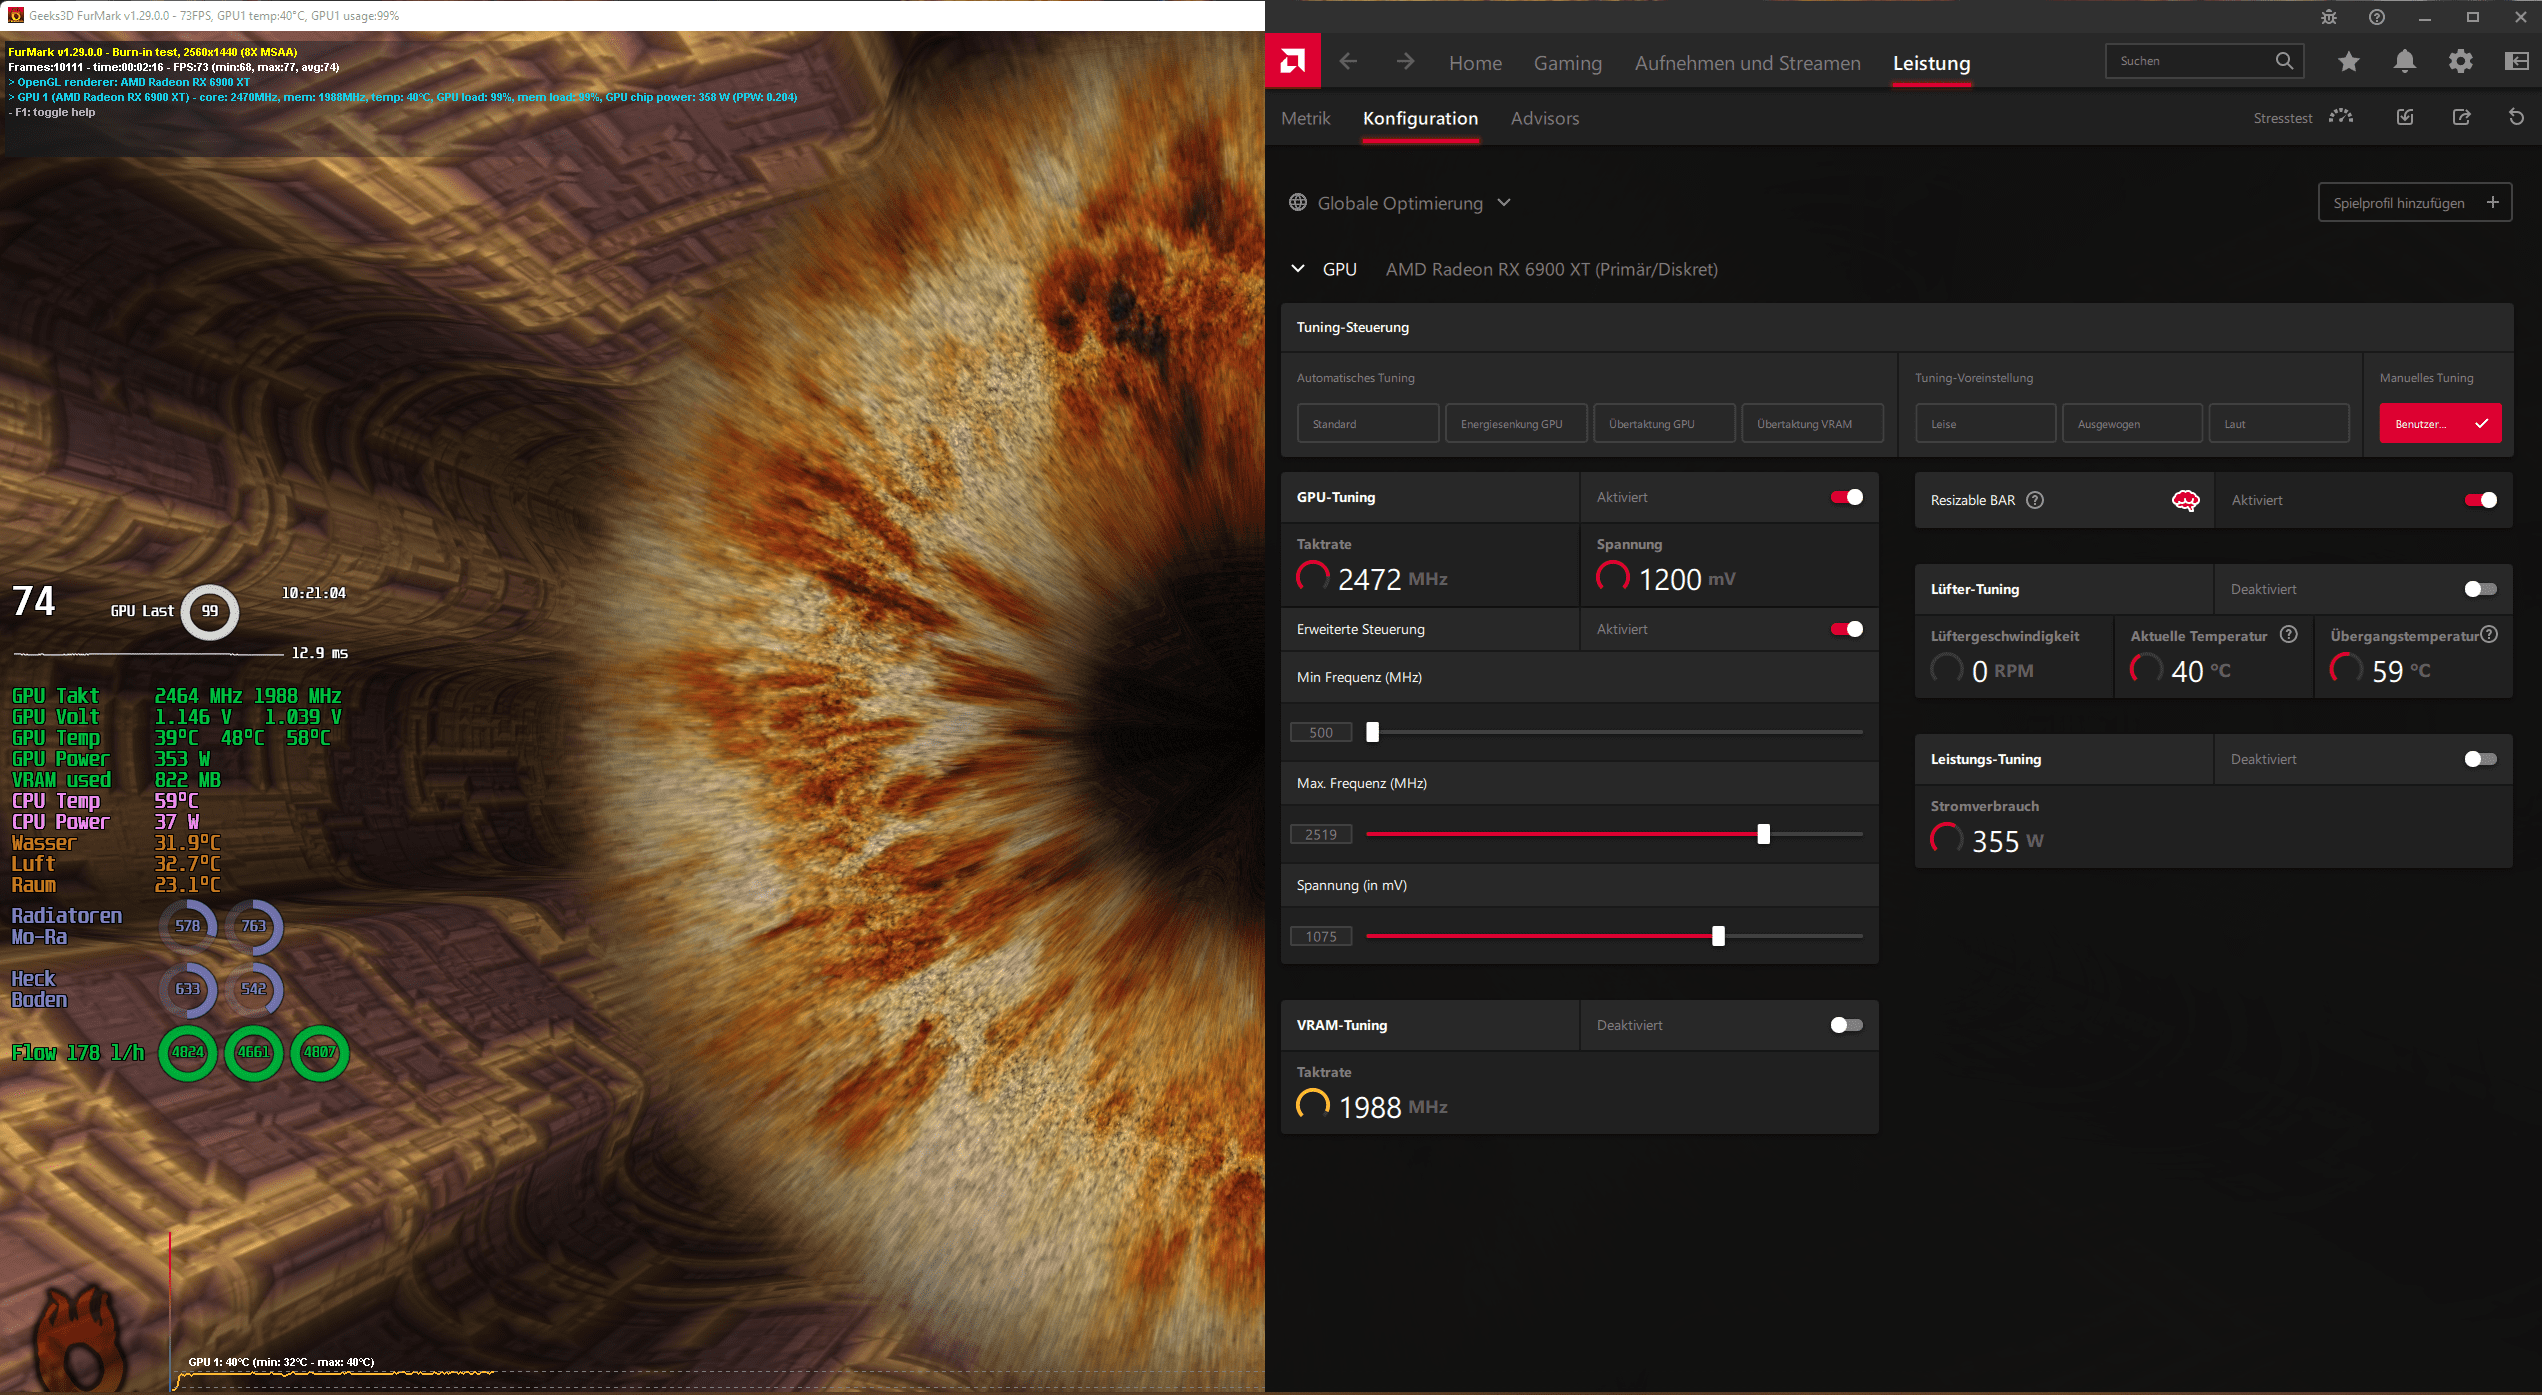Viewport: 2542px width, 1395px height.
Task: Click Min Frequenz slider handle
Action: pyautogui.click(x=1373, y=732)
